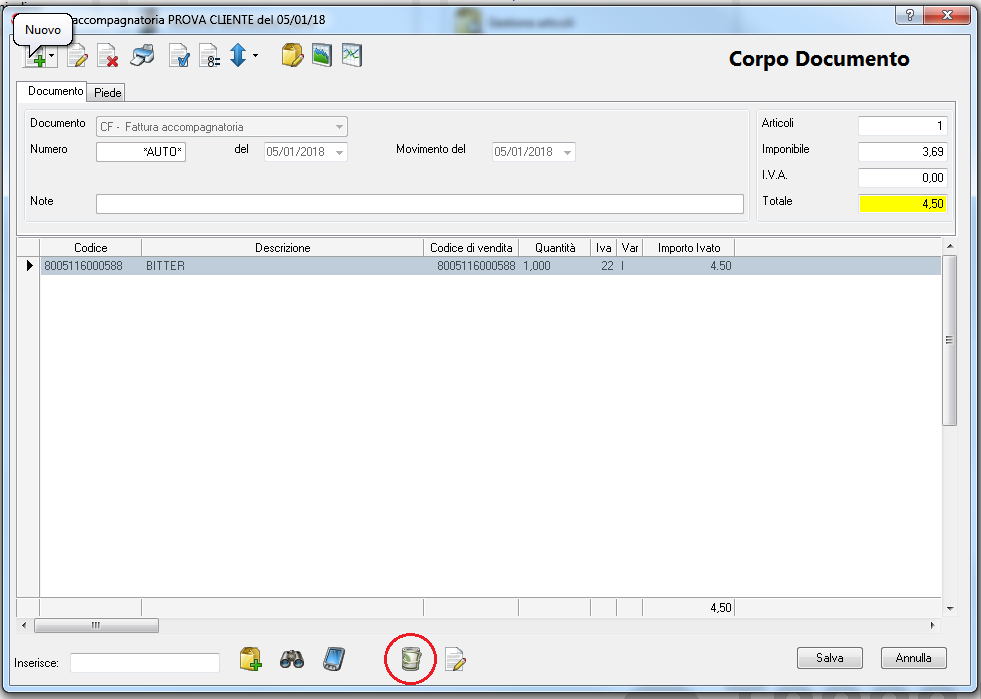Screen dimensions: 981x699
Task: Click the blue up-down arrows icon
Action: point(238,57)
